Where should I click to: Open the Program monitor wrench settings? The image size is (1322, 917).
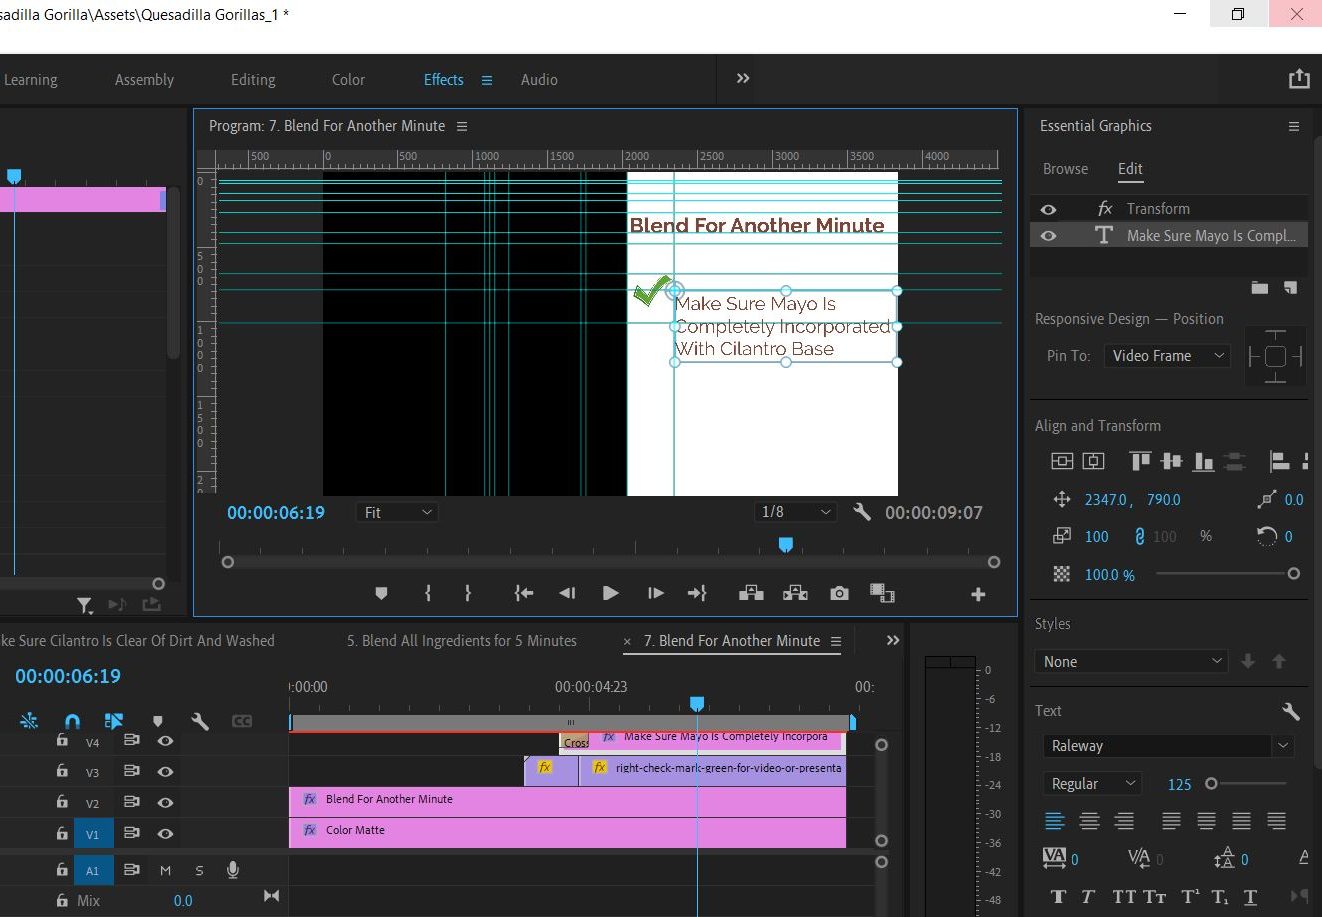tap(862, 512)
